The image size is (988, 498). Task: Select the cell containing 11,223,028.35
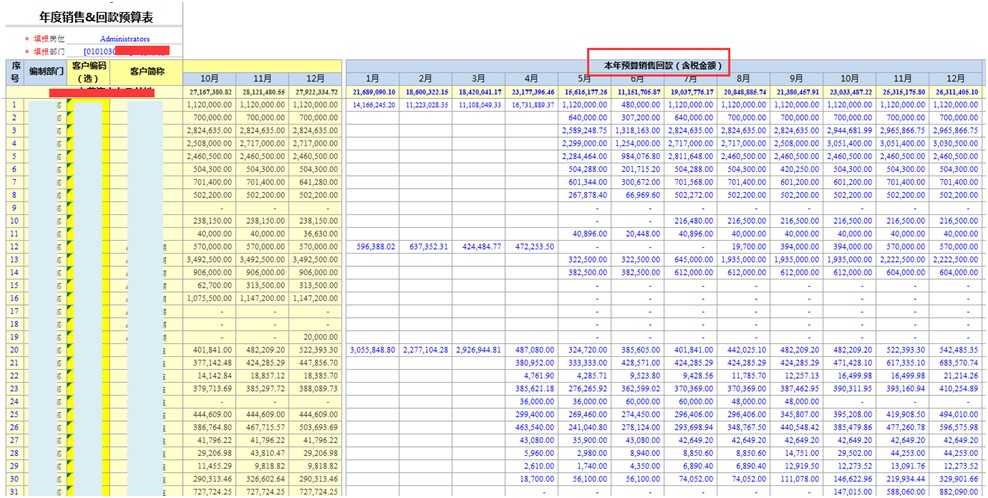425,105
